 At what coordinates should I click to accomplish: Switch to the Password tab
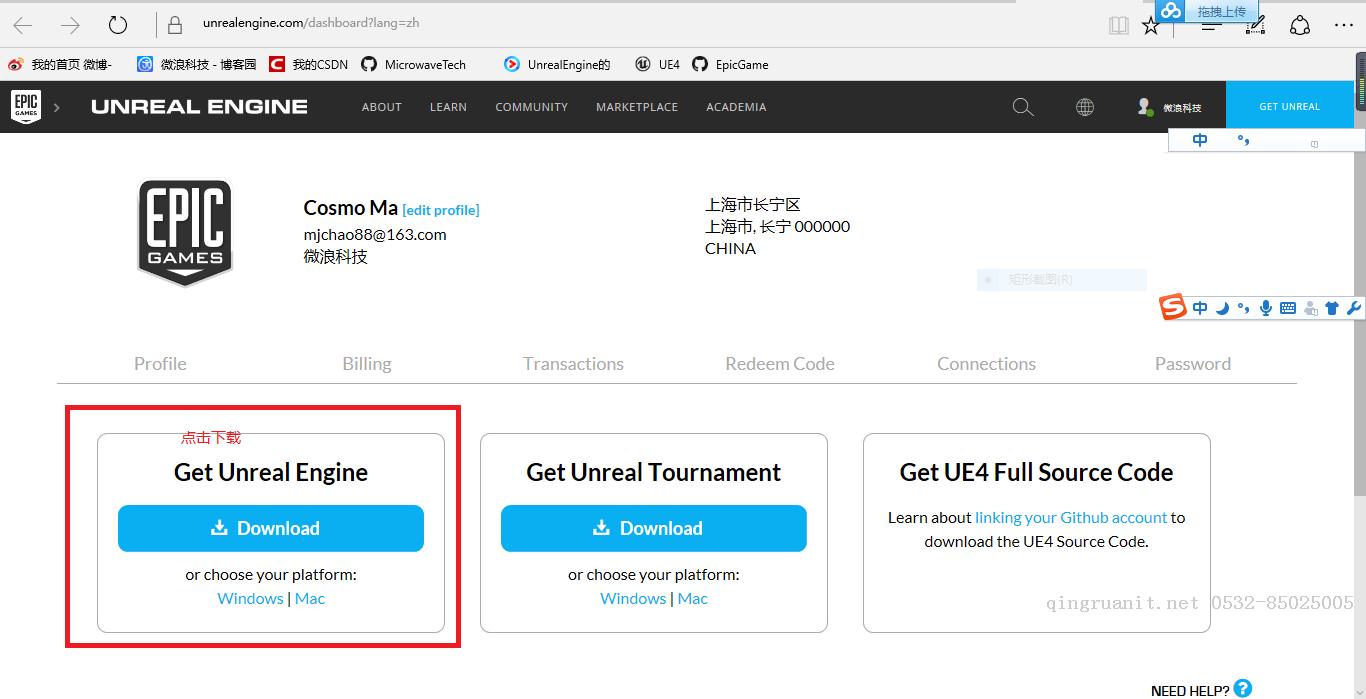coord(1193,364)
